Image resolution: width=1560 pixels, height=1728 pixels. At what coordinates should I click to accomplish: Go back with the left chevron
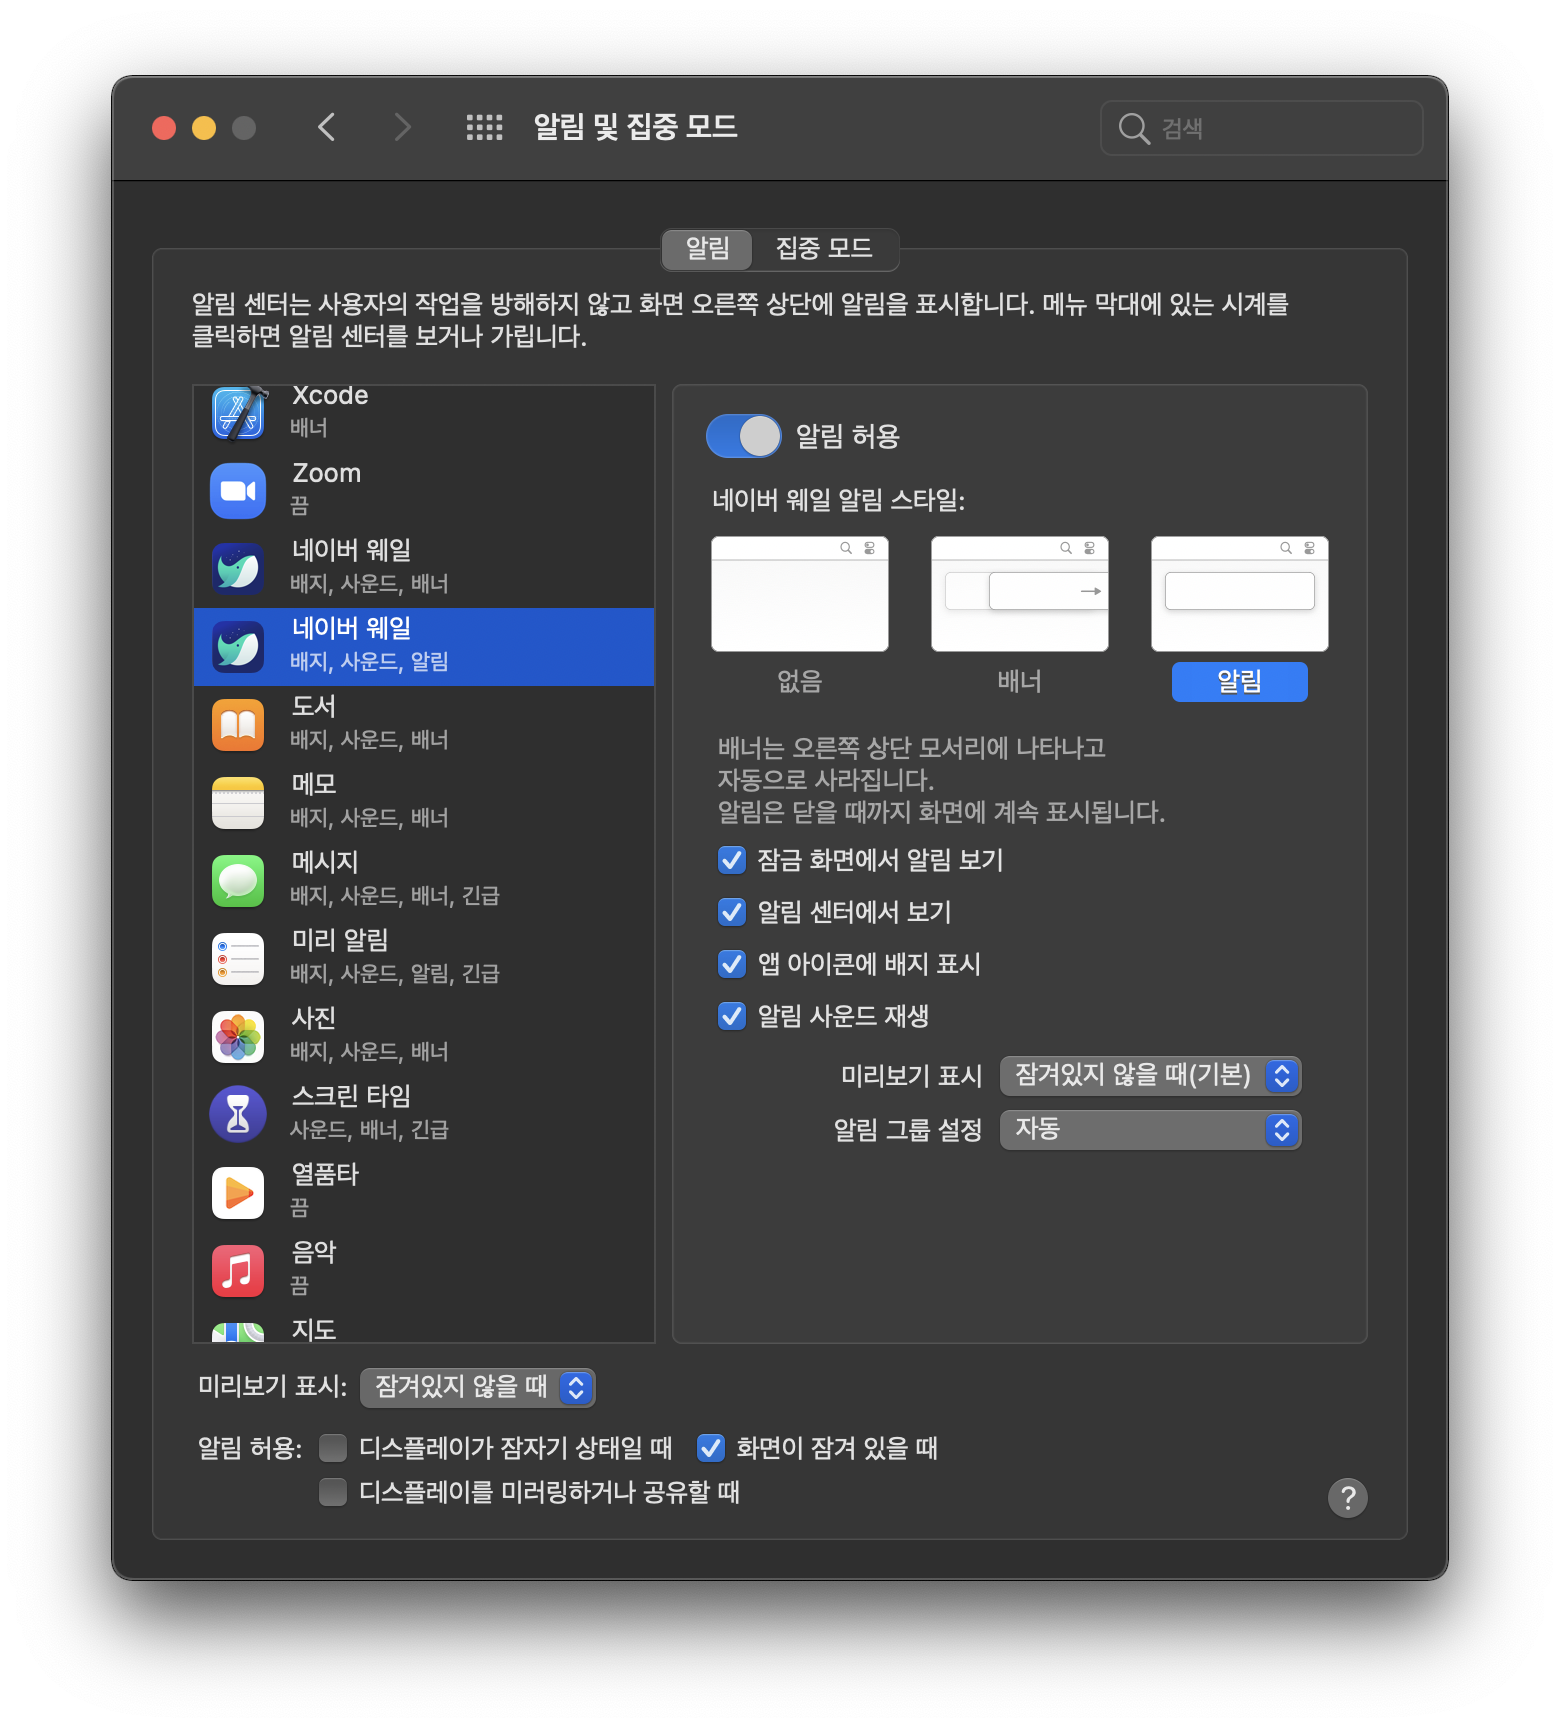(326, 127)
